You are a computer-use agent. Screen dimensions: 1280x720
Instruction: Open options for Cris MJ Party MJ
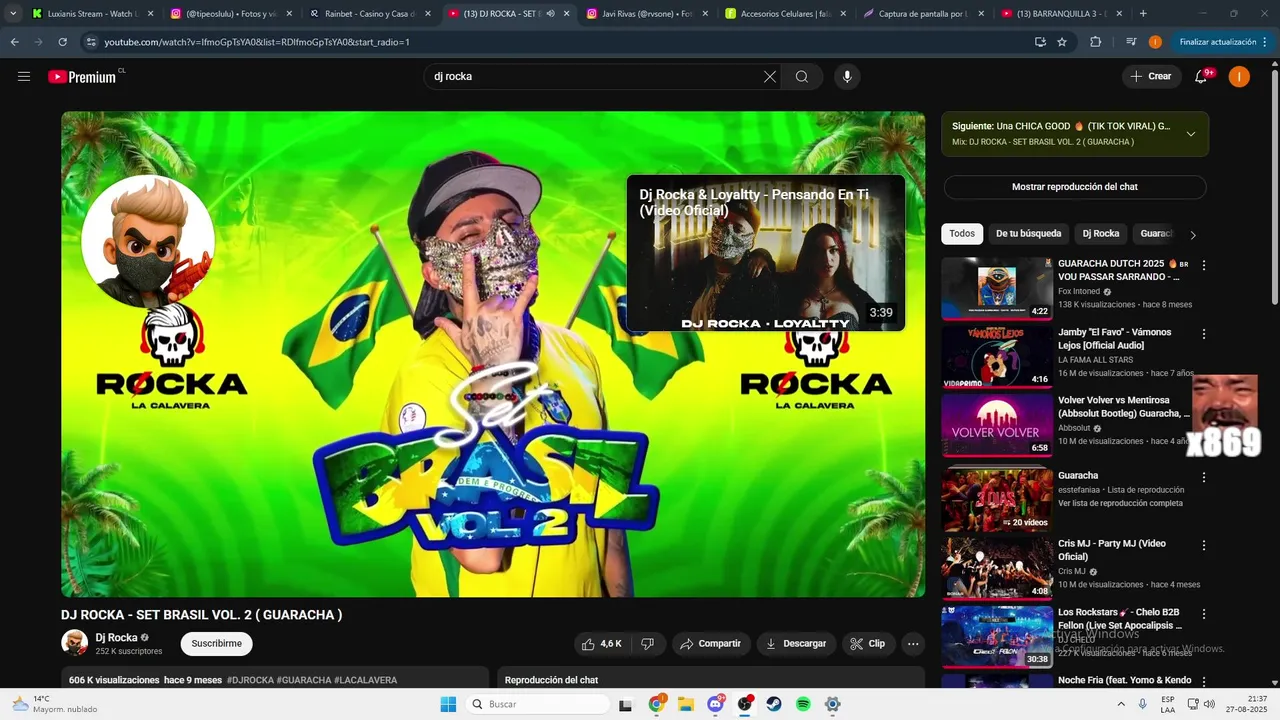click(1204, 545)
